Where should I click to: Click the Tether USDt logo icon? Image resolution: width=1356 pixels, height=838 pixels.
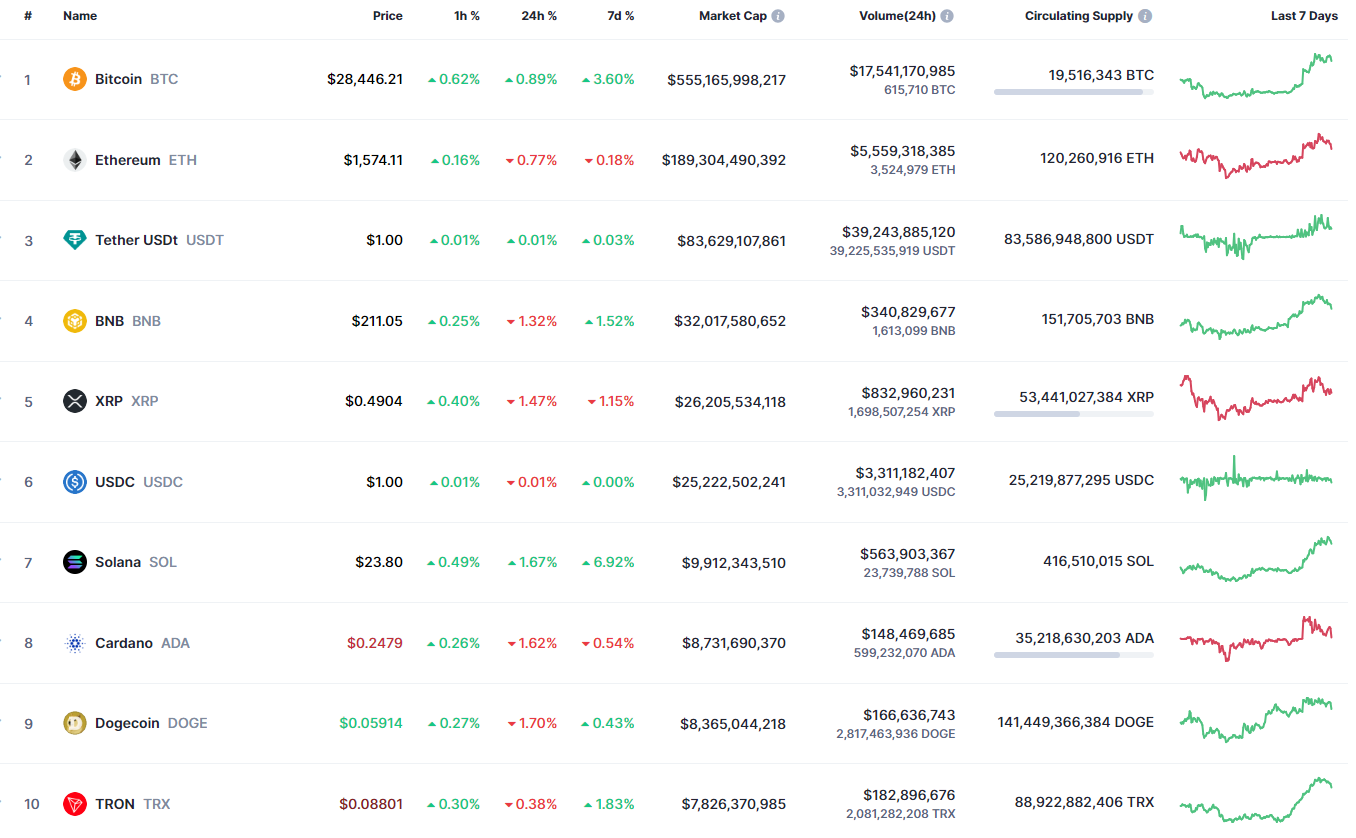pos(75,240)
